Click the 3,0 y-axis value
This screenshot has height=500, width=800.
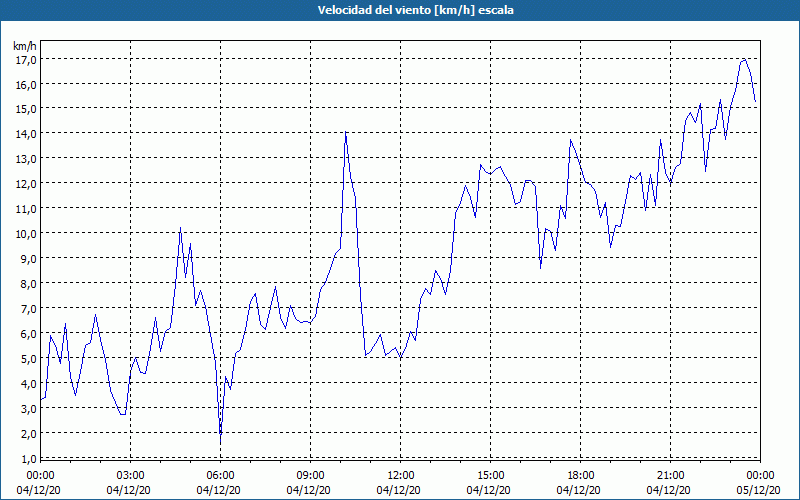[x=28, y=409]
